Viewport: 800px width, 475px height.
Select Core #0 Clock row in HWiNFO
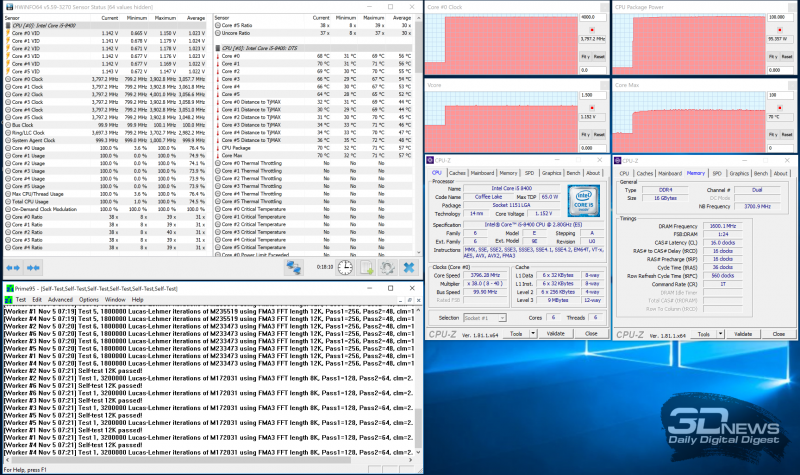coord(106,79)
